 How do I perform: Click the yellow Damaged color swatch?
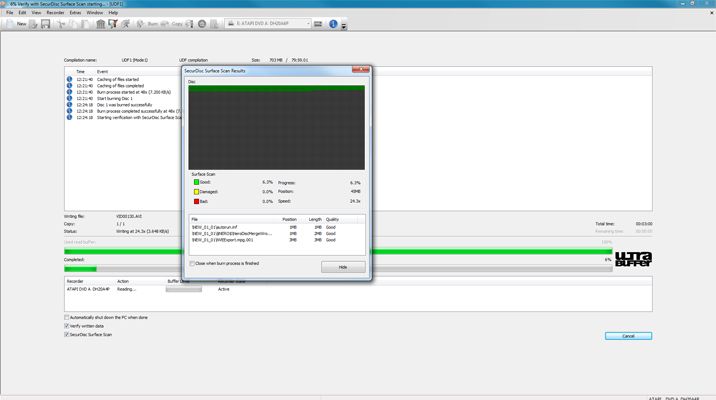(196, 192)
